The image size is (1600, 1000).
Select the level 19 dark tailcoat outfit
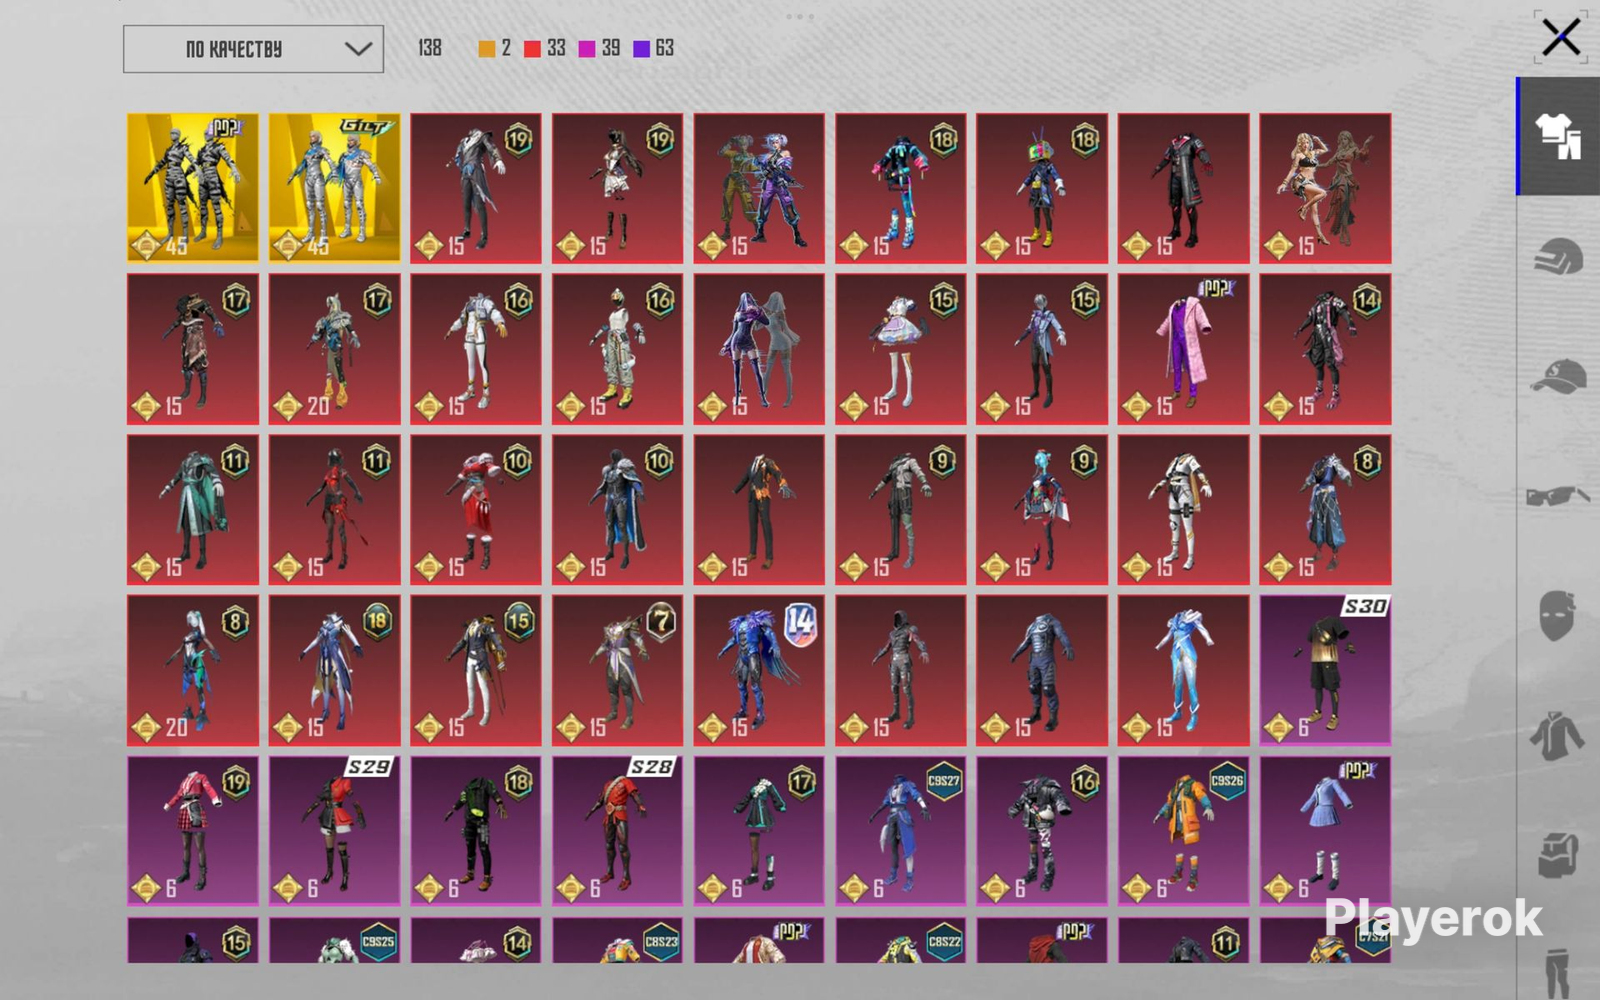tap(476, 188)
